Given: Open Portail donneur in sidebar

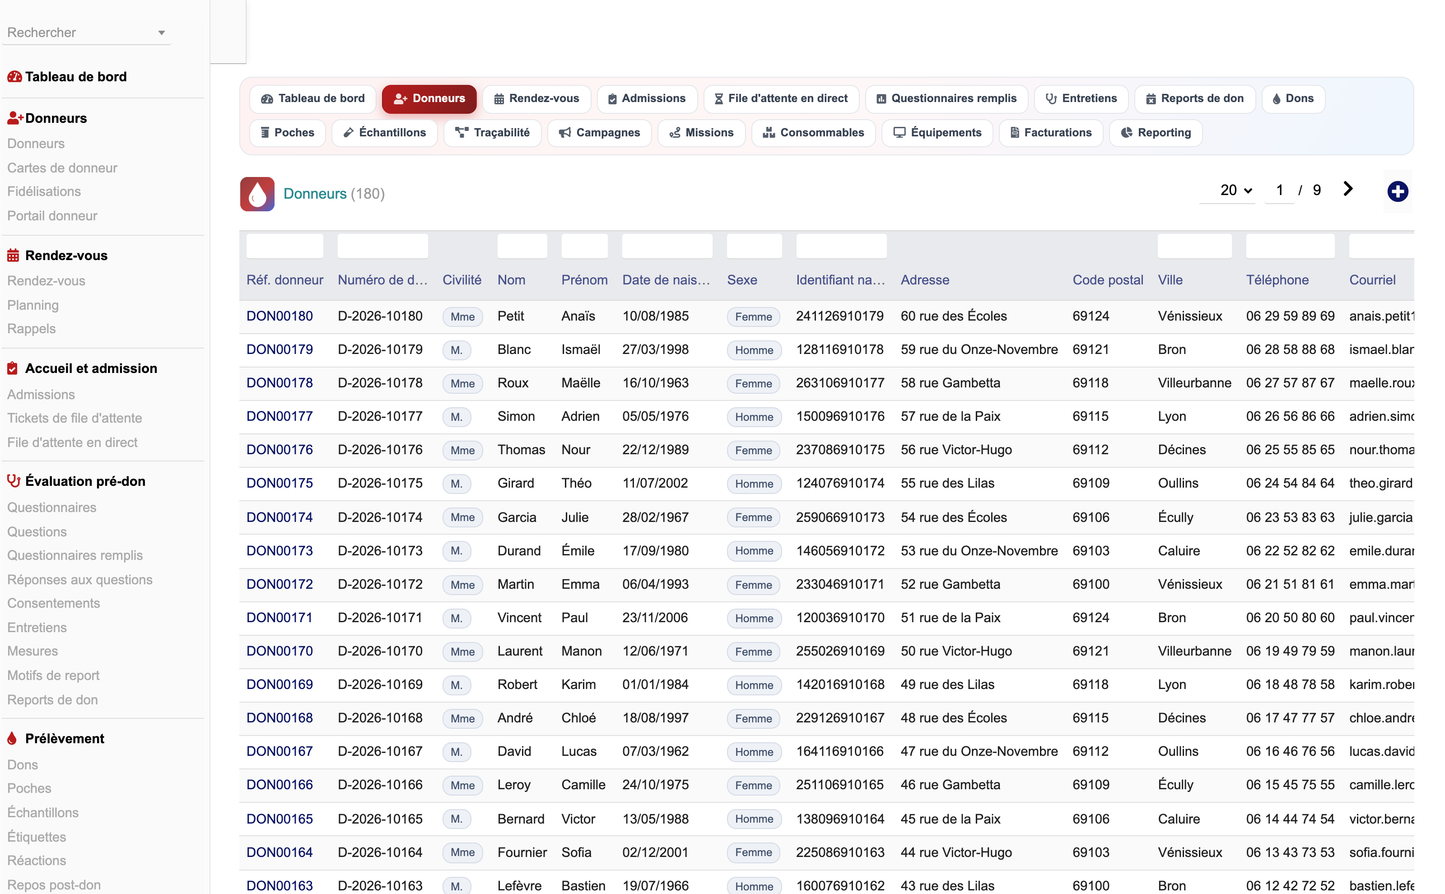Looking at the screenshot, I should pyautogui.click(x=52, y=216).
